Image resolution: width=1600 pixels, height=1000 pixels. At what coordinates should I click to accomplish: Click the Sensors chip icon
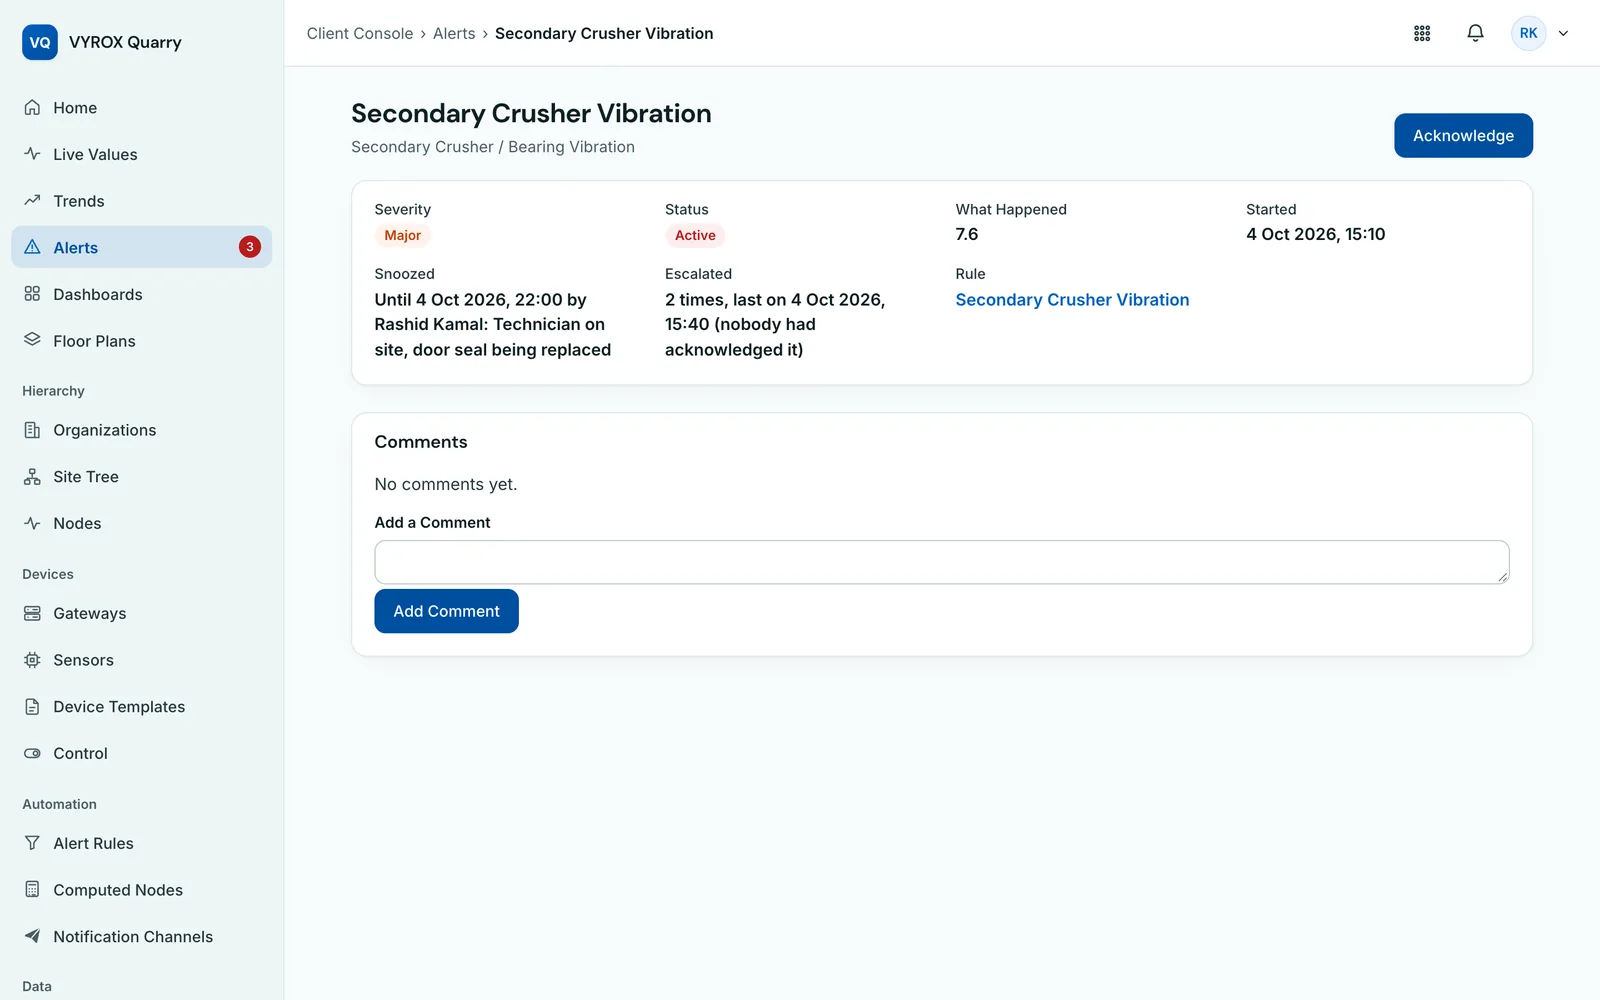coord(32,660)
